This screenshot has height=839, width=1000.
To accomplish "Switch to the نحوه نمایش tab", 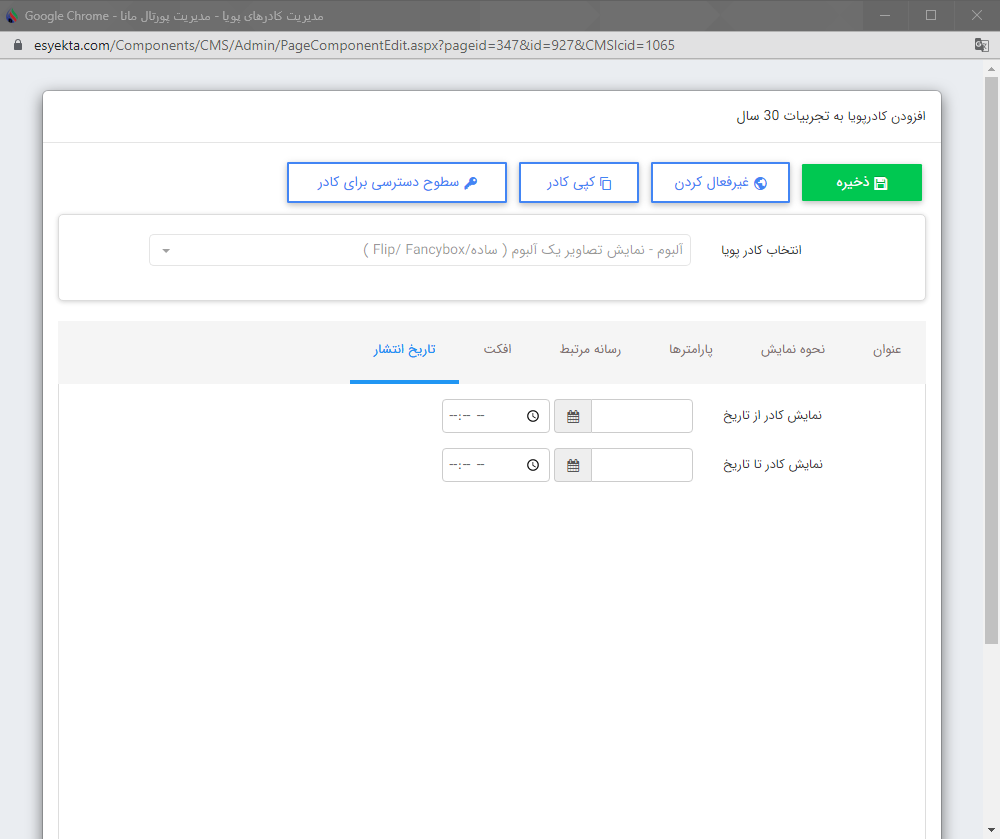I will (792, 351).
